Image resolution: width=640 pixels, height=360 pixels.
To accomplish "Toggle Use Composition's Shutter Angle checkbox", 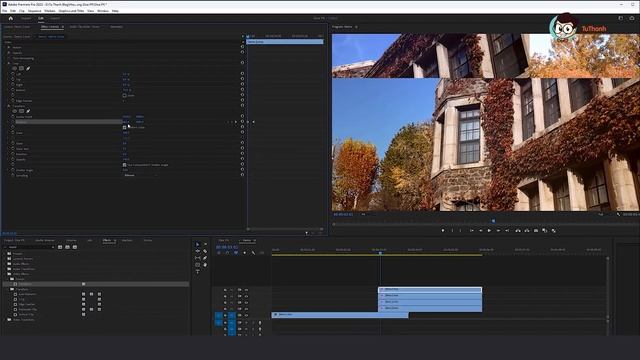I will 124,165.
